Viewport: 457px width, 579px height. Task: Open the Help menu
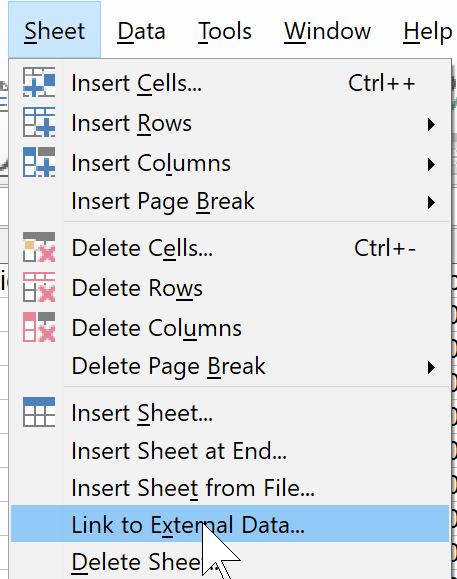pyautogui.click(x=427, y=31)
